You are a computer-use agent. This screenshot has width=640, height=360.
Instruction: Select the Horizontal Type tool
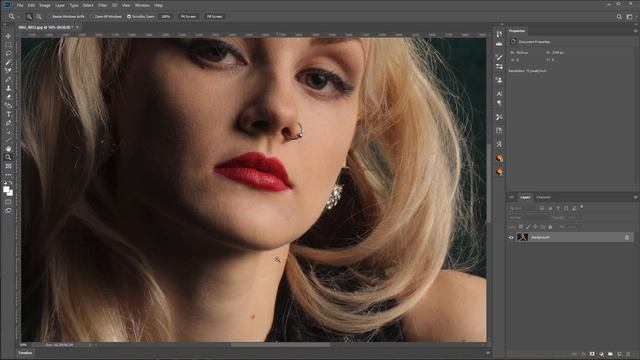pyautogui.click(x=8, y=114)
